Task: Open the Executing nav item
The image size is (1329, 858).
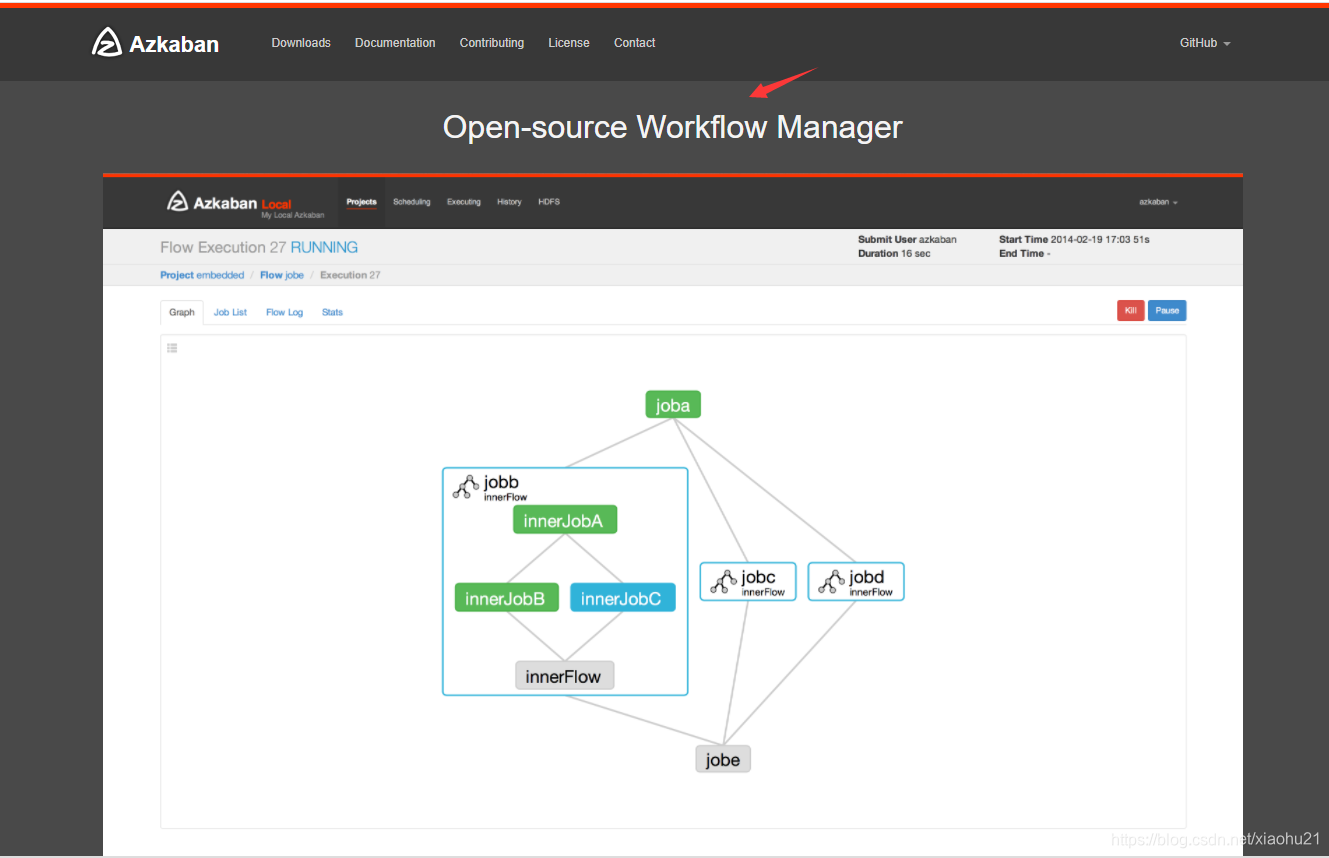Action: point(463,202)
